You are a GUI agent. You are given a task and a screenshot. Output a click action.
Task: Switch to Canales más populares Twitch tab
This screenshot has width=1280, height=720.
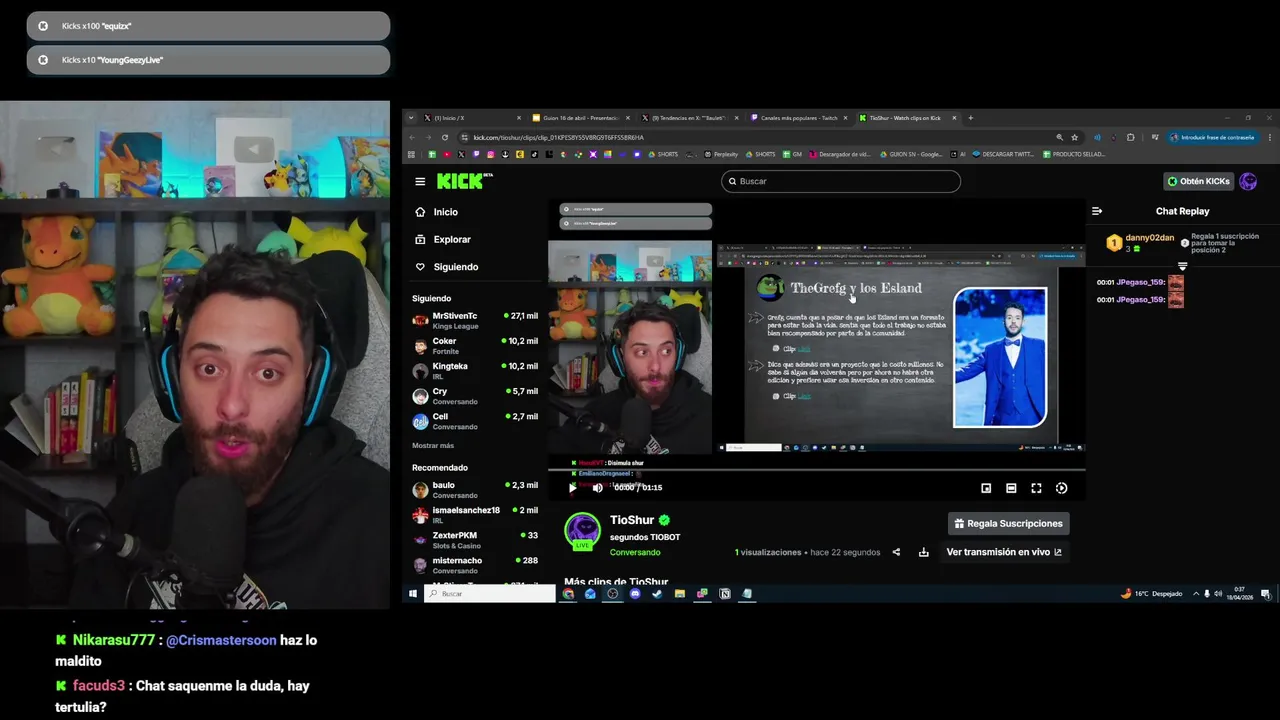coord(798,118)
